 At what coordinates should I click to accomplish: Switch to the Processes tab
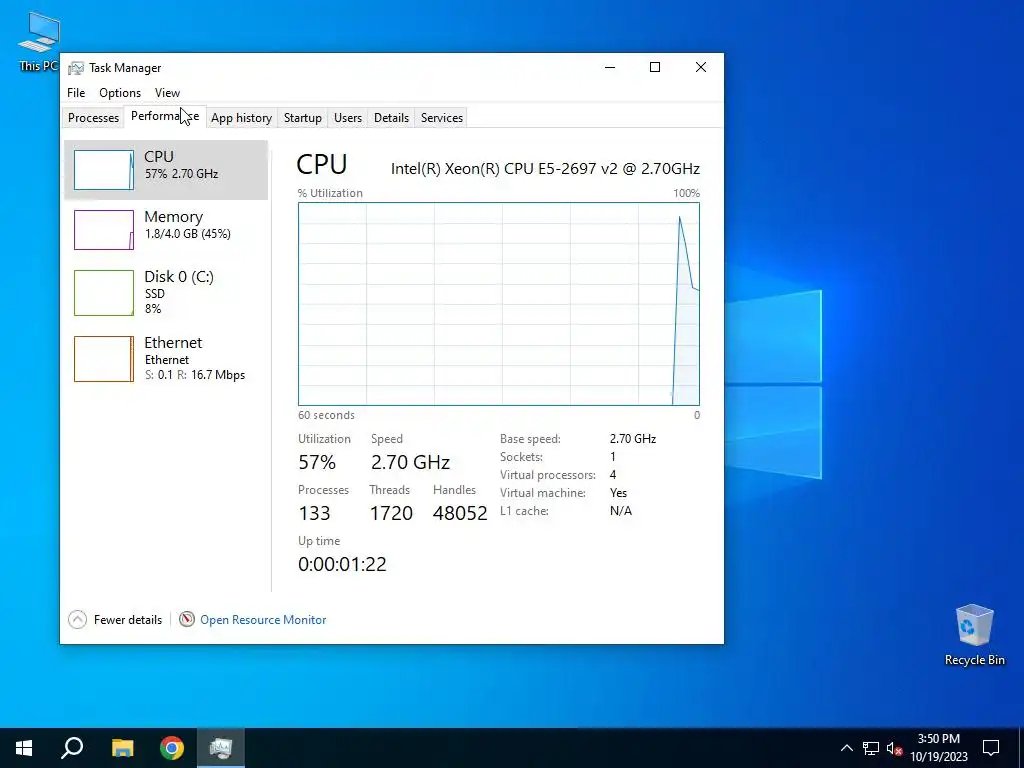tap(93, 118)
